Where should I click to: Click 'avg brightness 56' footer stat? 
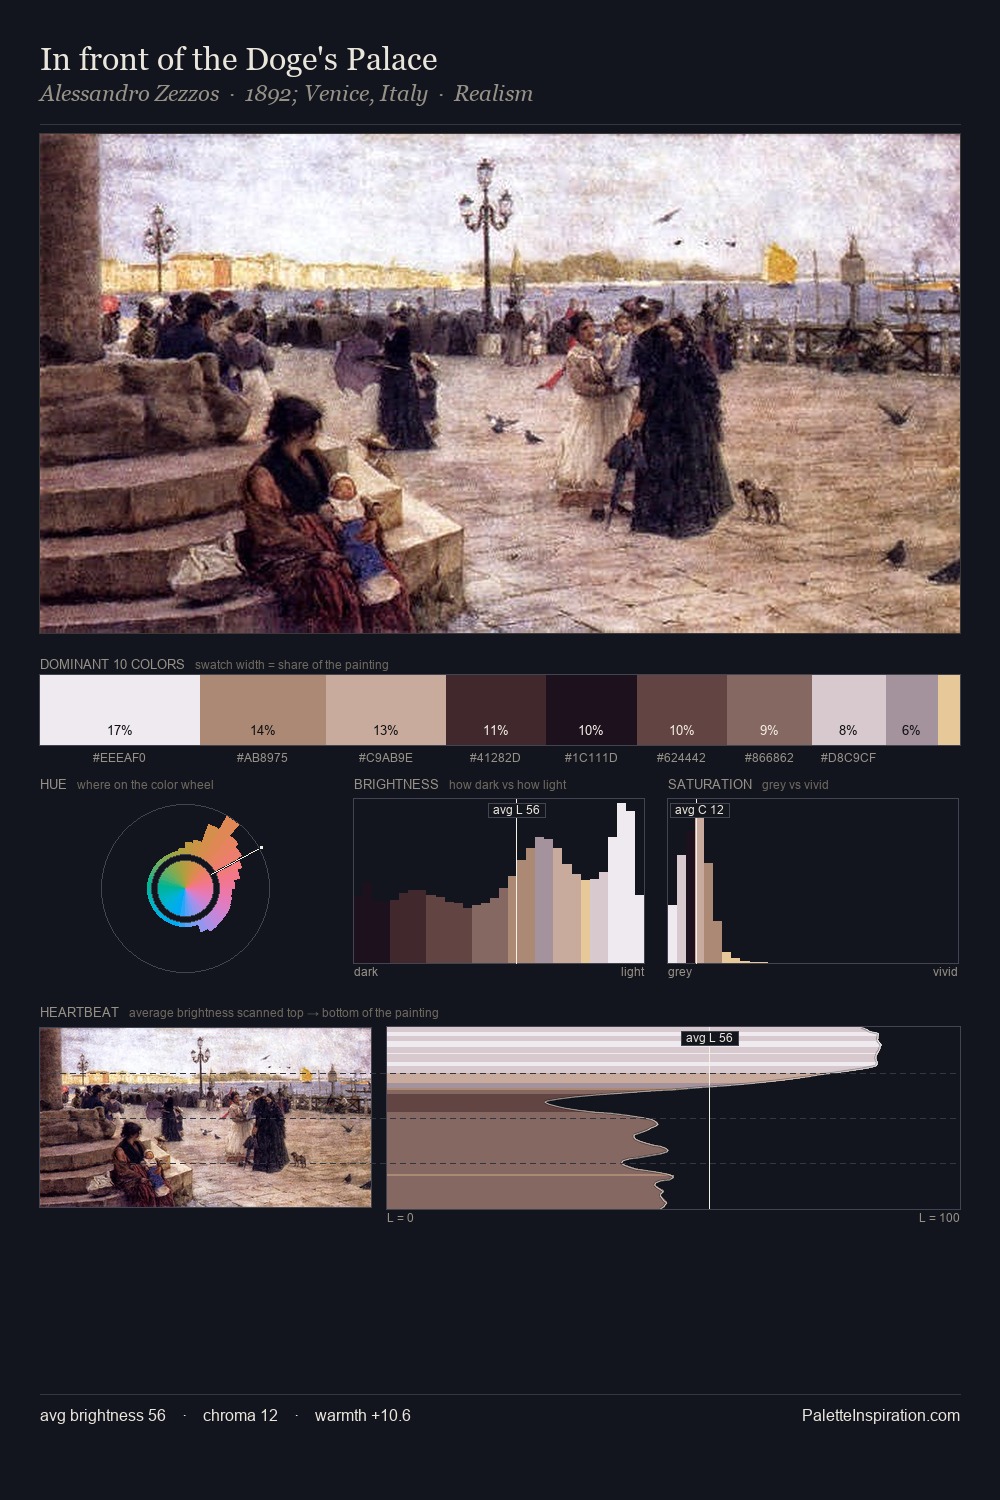click(x=103, y=1415)
